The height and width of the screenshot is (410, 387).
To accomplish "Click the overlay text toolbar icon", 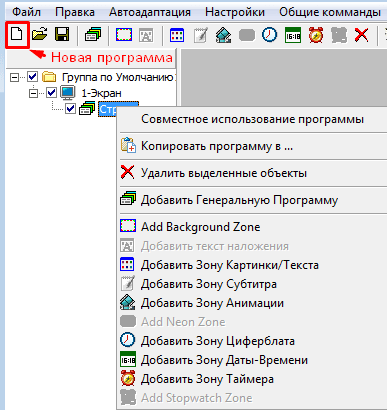I will [x=146, y=35].
